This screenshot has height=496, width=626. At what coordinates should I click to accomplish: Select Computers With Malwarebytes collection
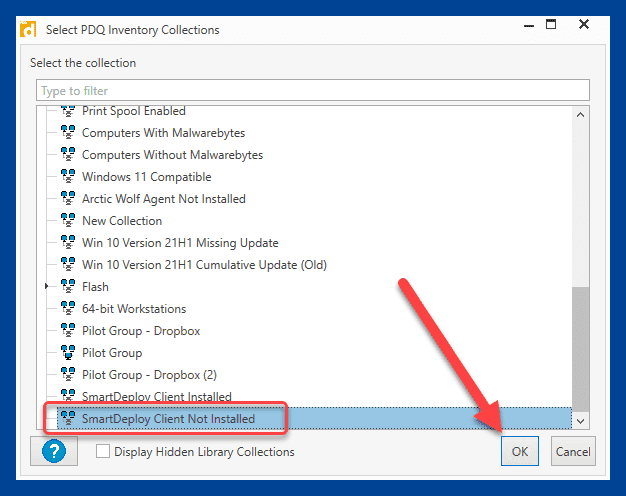point(163,133)
